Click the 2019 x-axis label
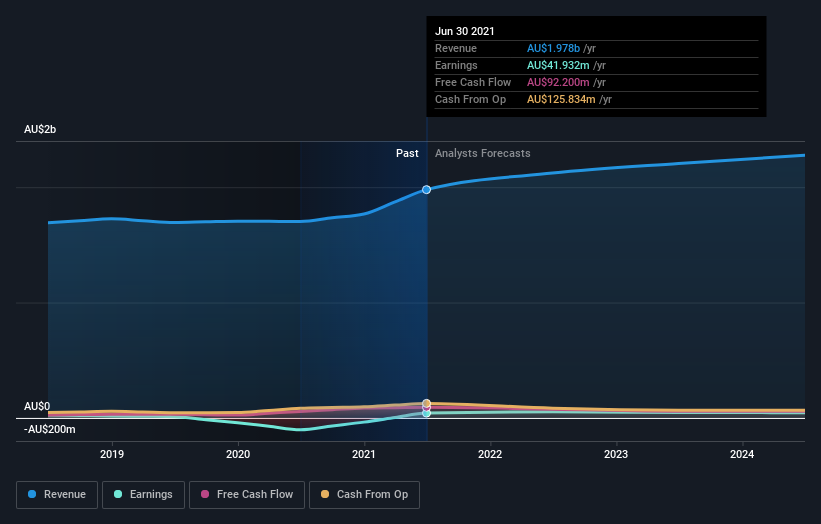Screen dimensions: 821x524 112,454
